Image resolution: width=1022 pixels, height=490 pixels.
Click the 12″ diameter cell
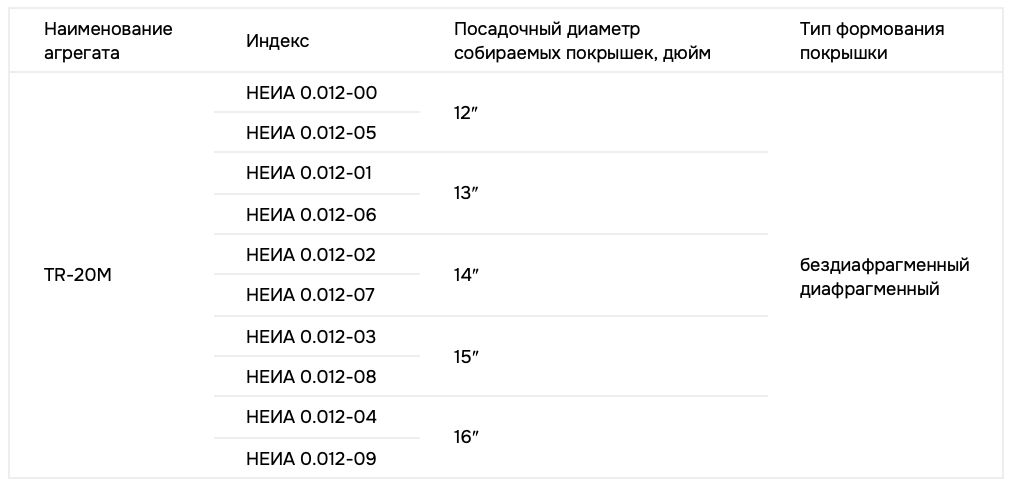click(x=466, y=113)
